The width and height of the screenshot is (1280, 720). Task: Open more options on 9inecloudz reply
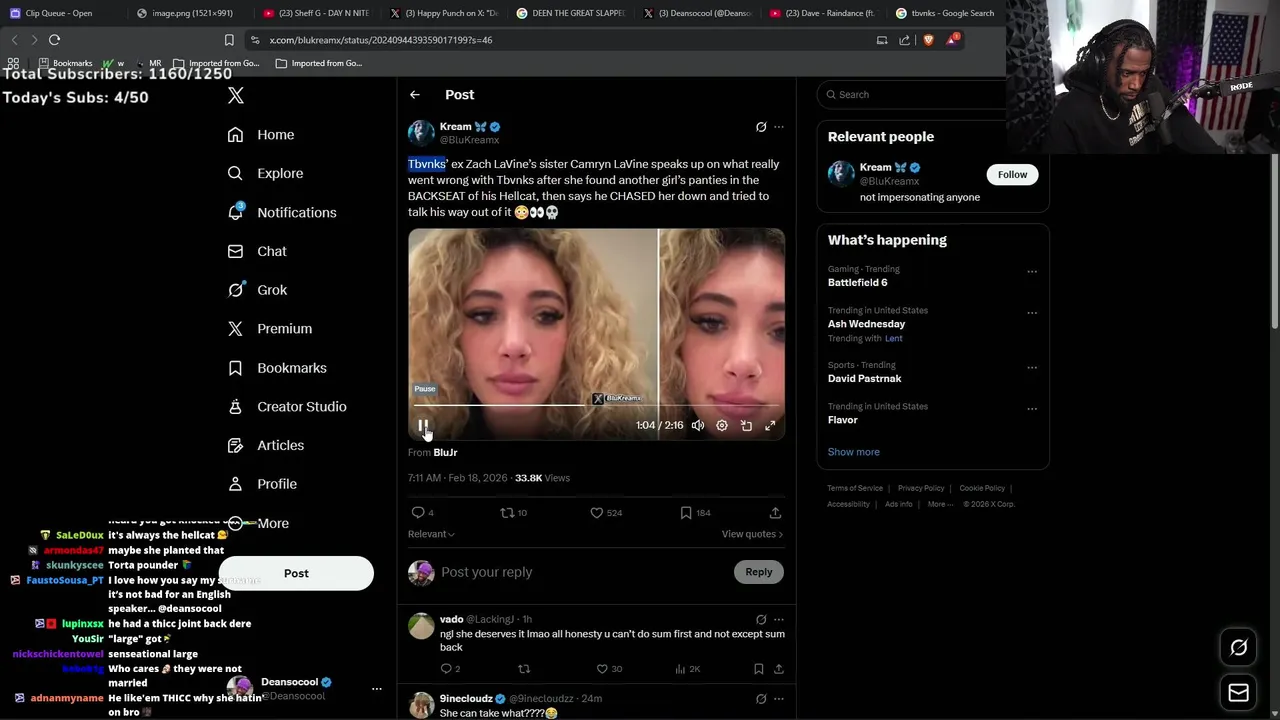coord(779,698)
